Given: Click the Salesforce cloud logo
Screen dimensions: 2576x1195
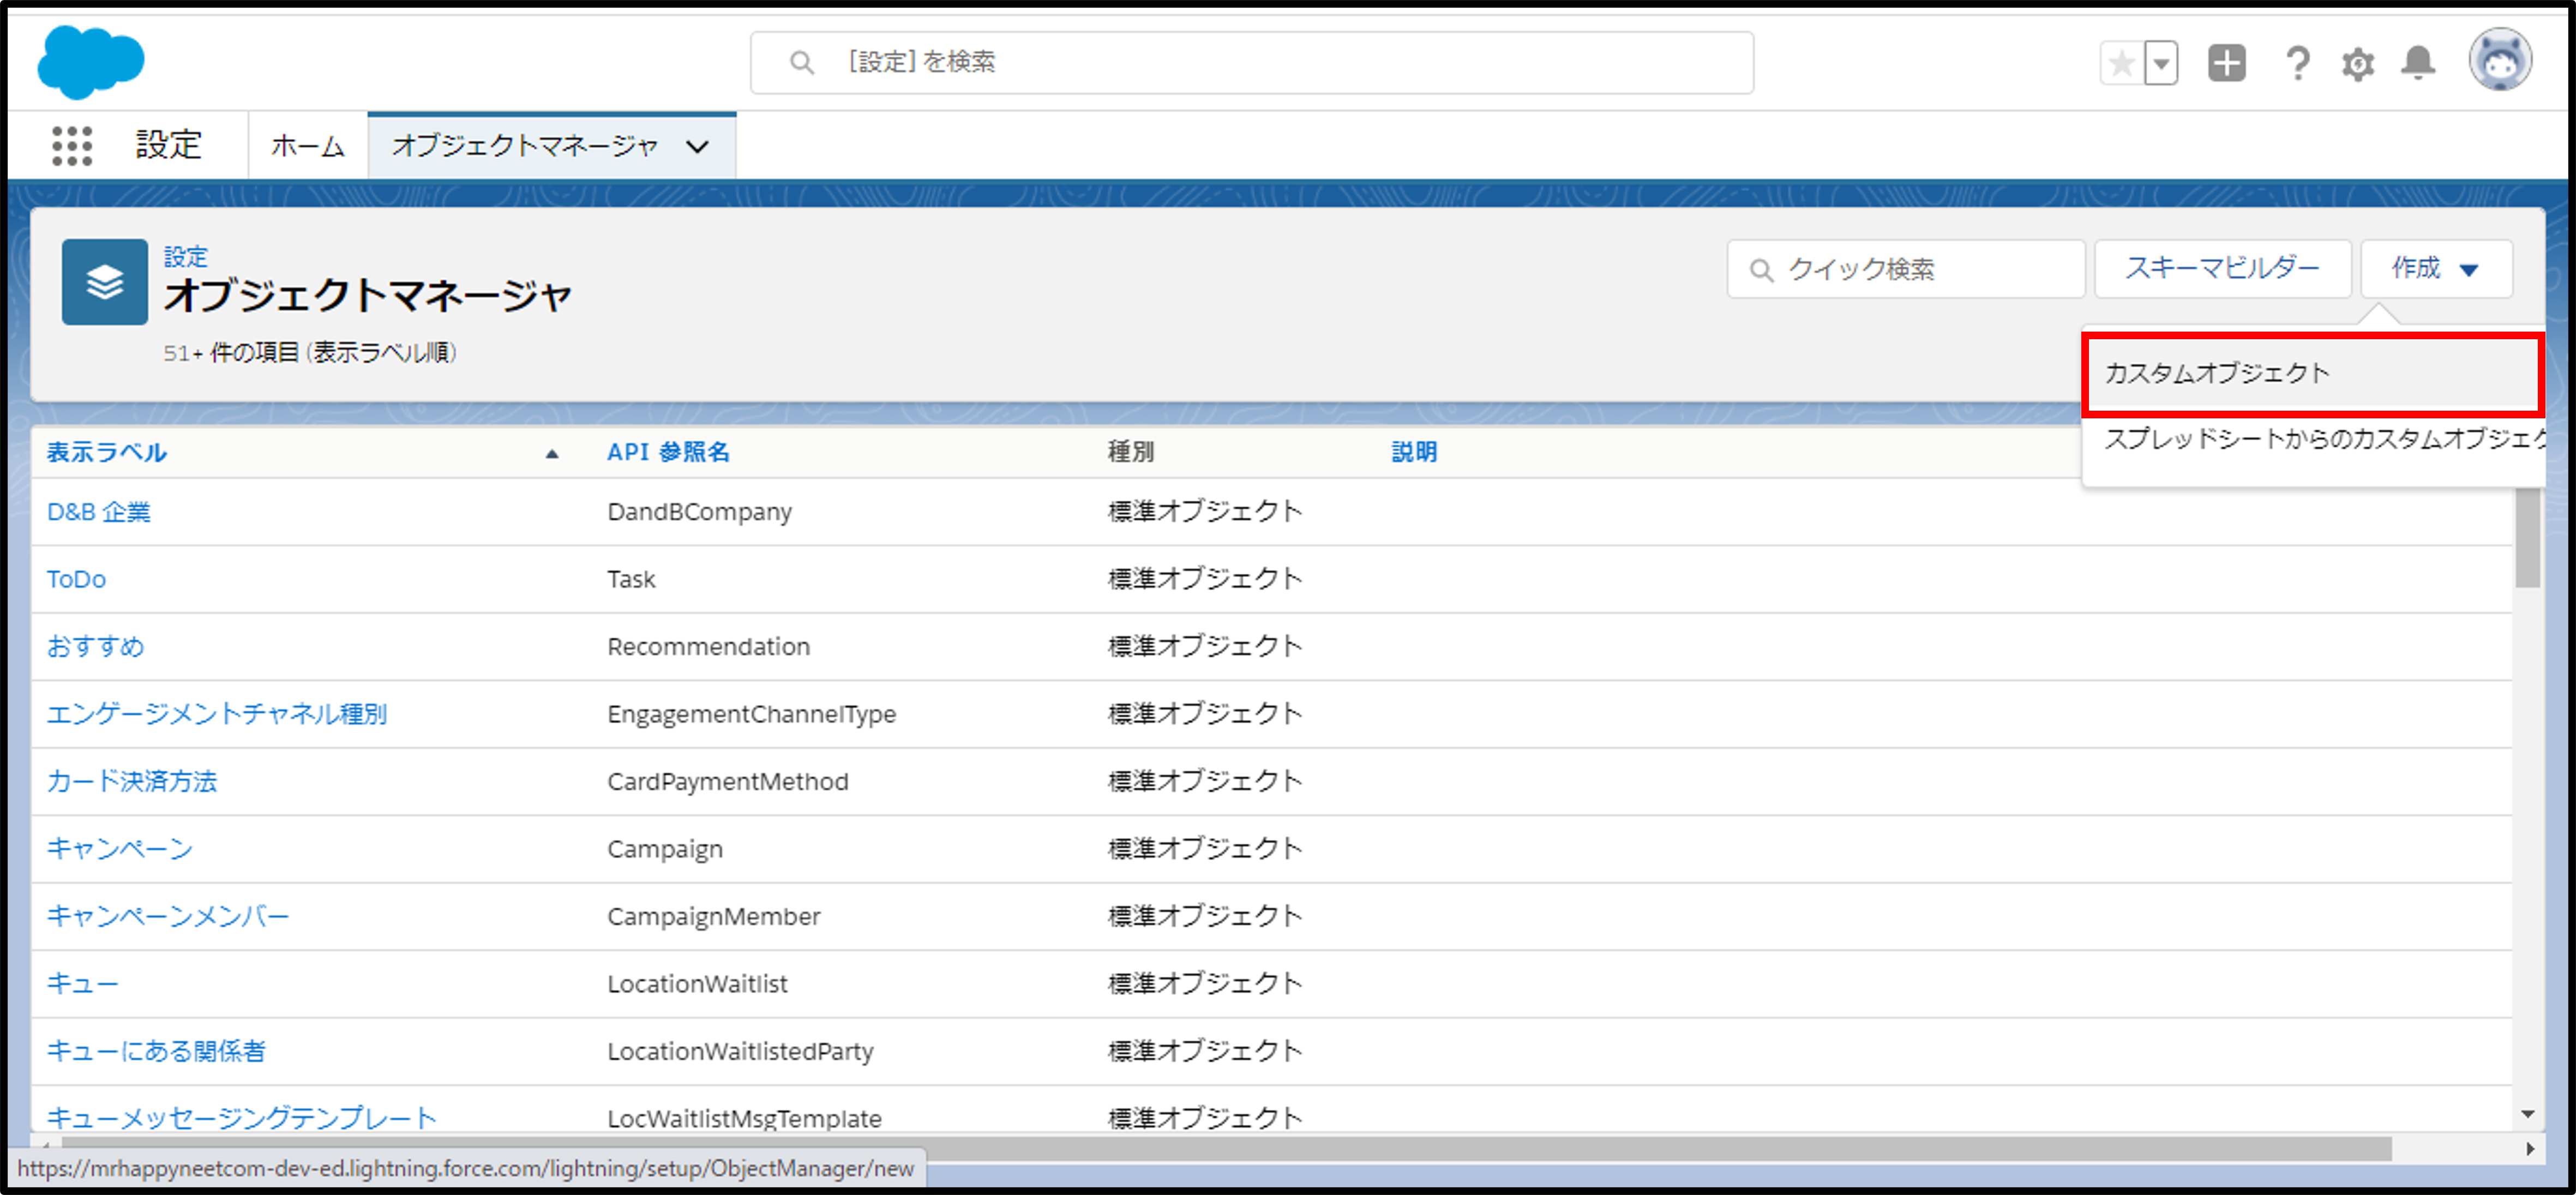Looking at the screenshot, I should [90, 62].
